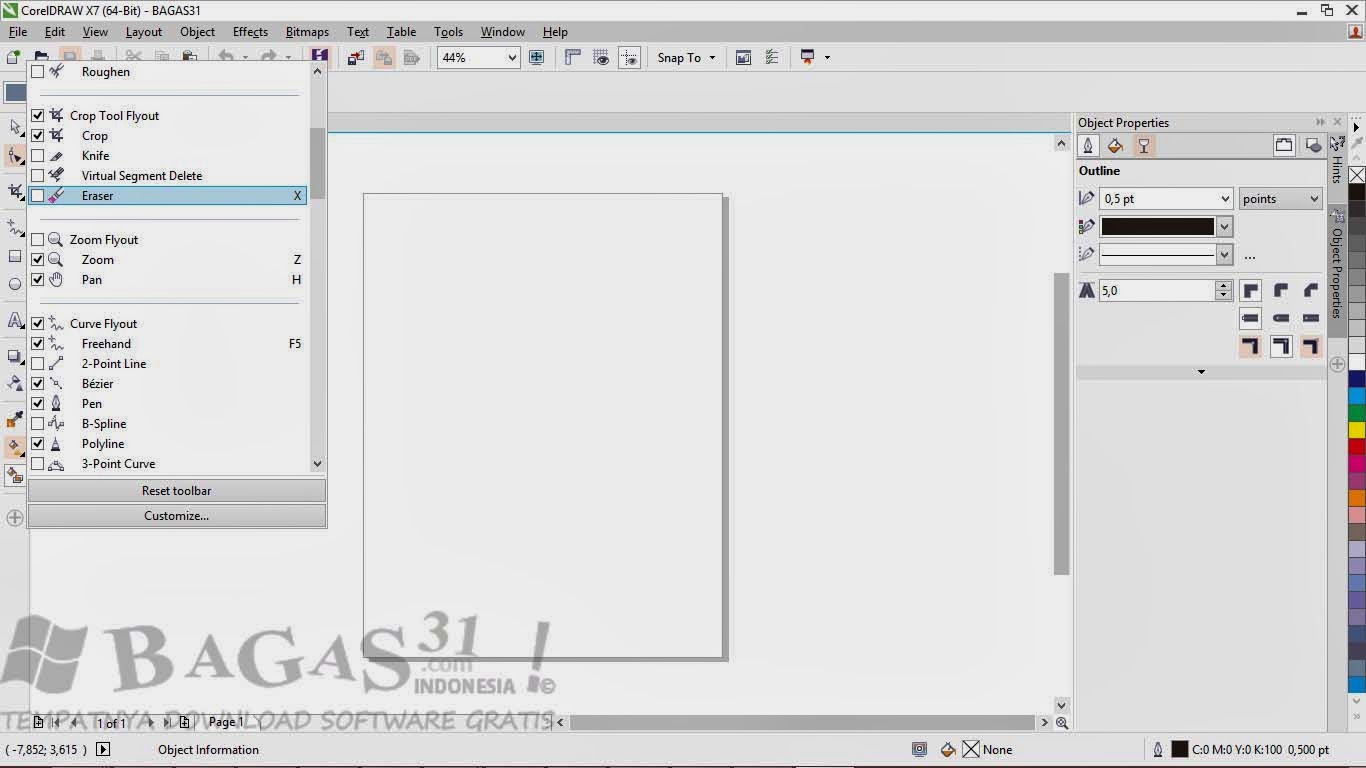The width and height of the screenshot is (1366, 768).
Task: Click the Import icon in standard toolbar
Action: click(x=355, y=57)
